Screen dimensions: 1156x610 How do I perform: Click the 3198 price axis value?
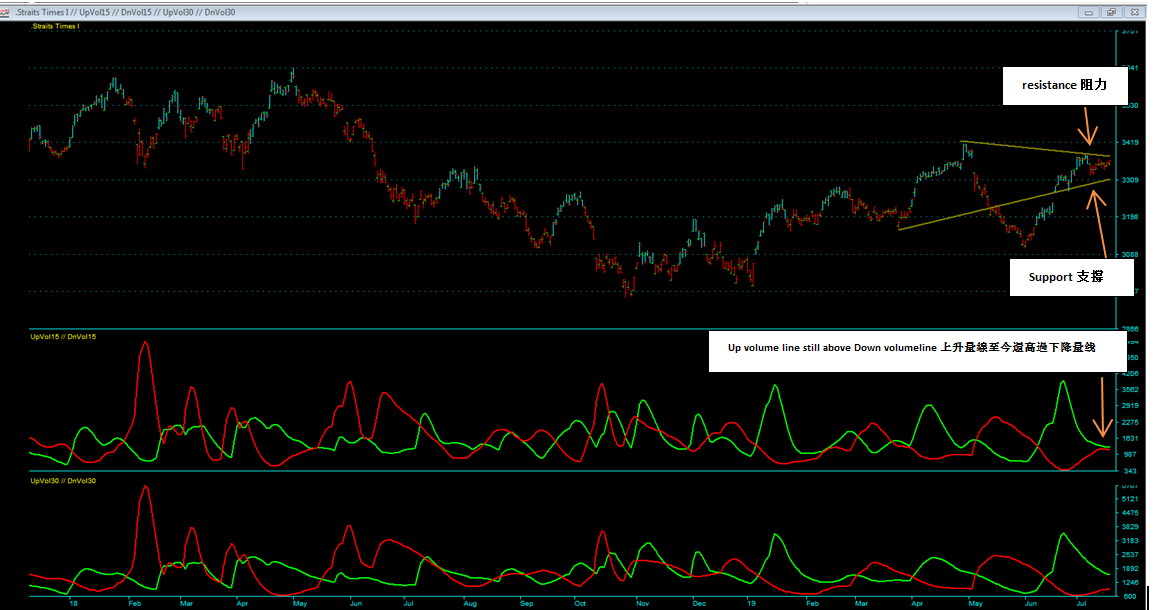(x=1130, y=217)
